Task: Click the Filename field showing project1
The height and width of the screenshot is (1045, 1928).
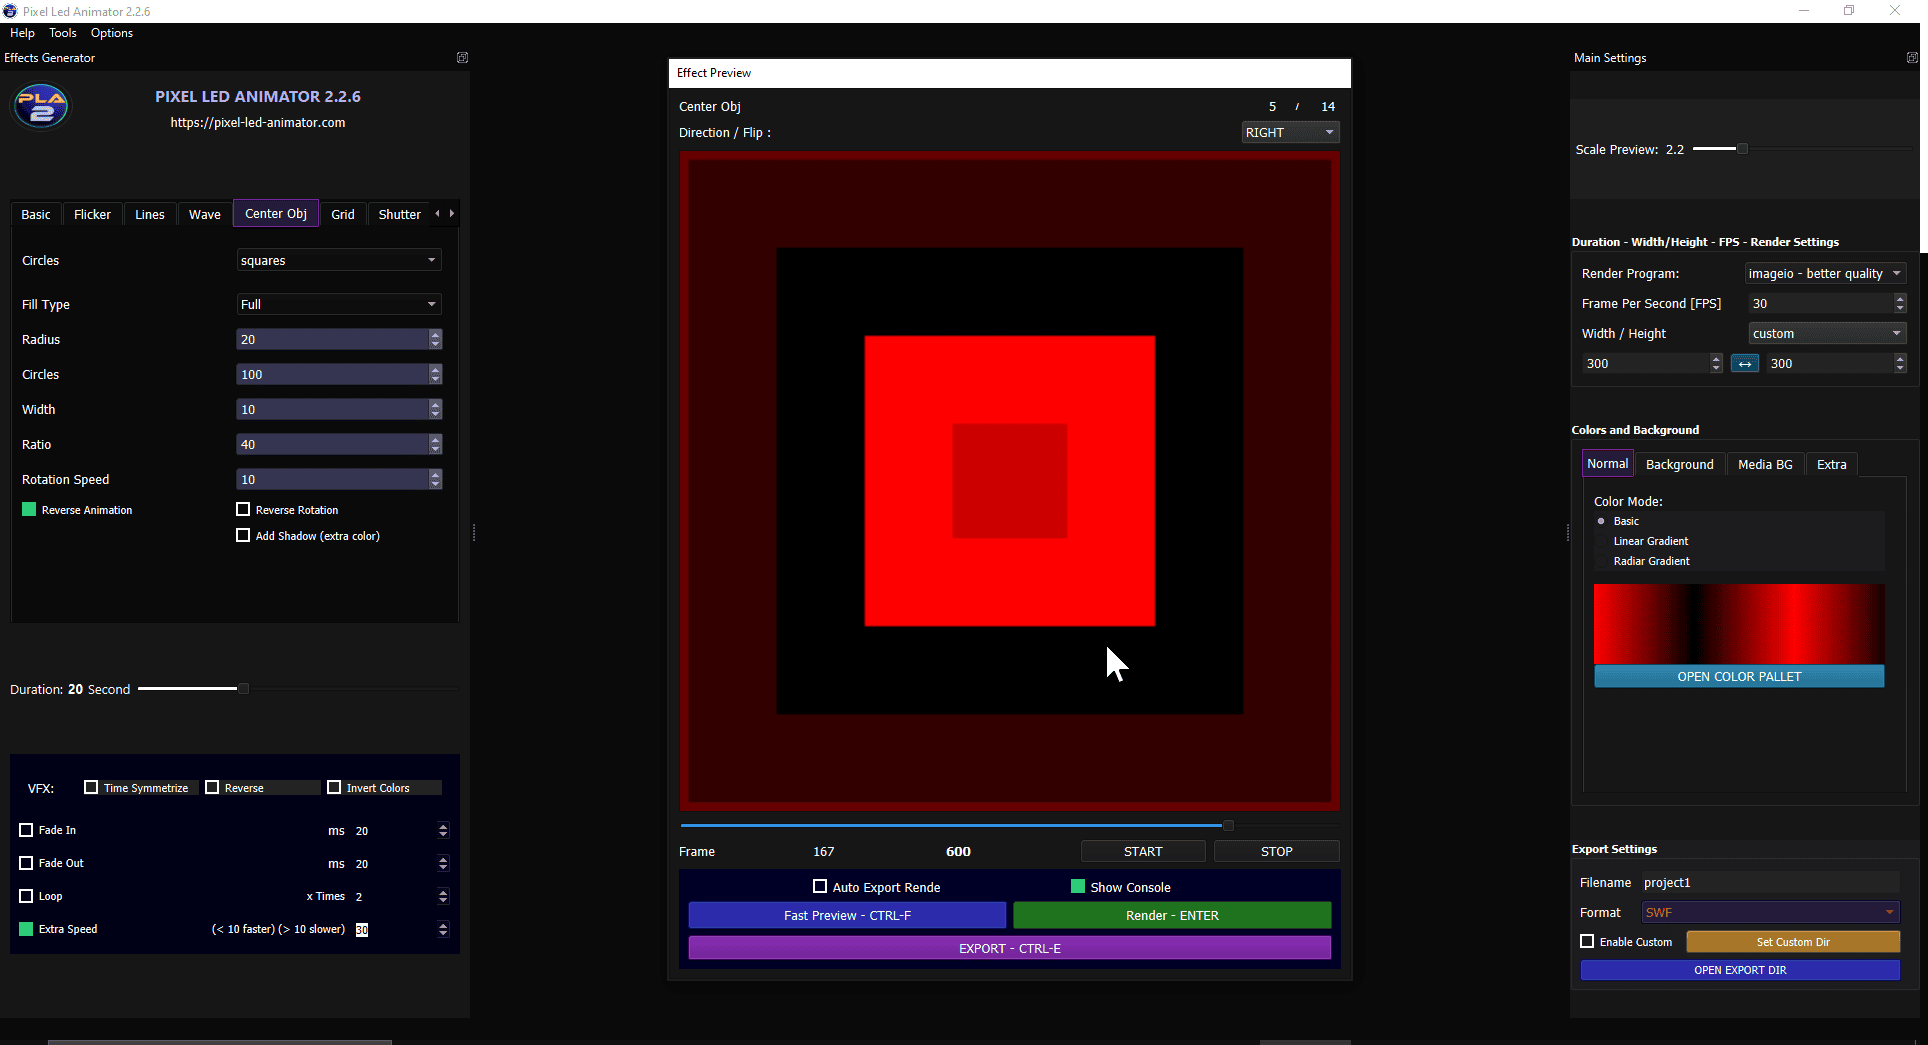Action: [1768, 882]
